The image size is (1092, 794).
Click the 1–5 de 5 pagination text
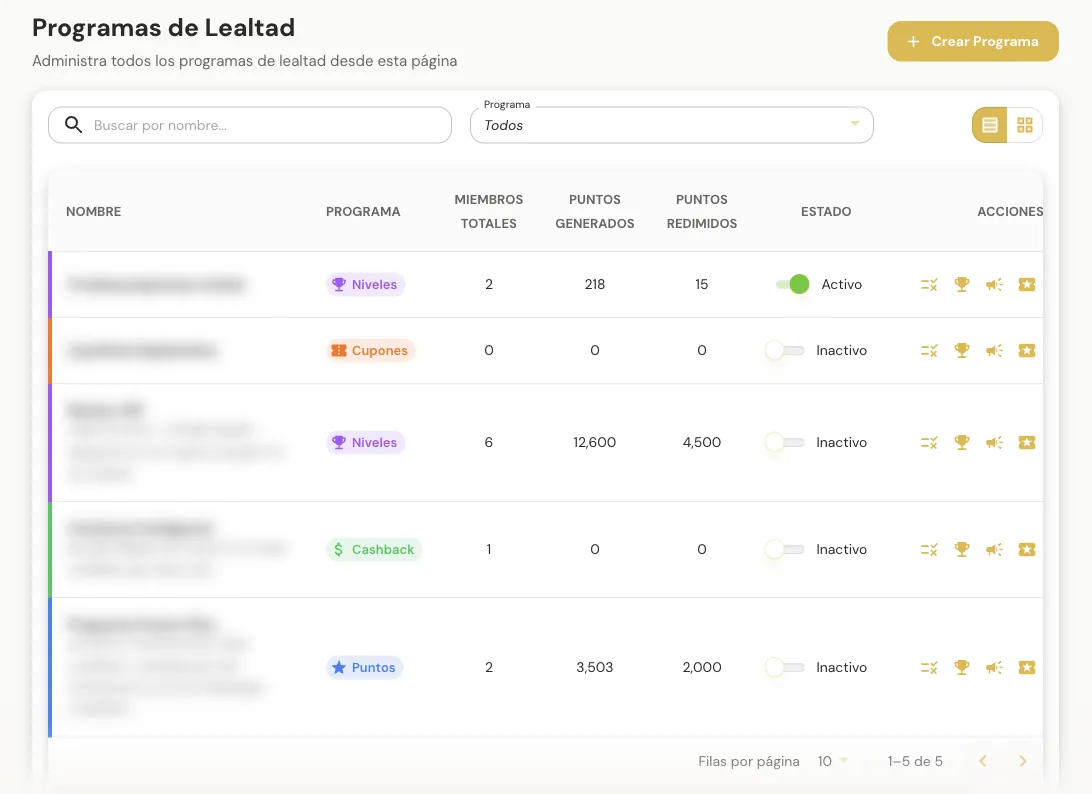(915, 761)
